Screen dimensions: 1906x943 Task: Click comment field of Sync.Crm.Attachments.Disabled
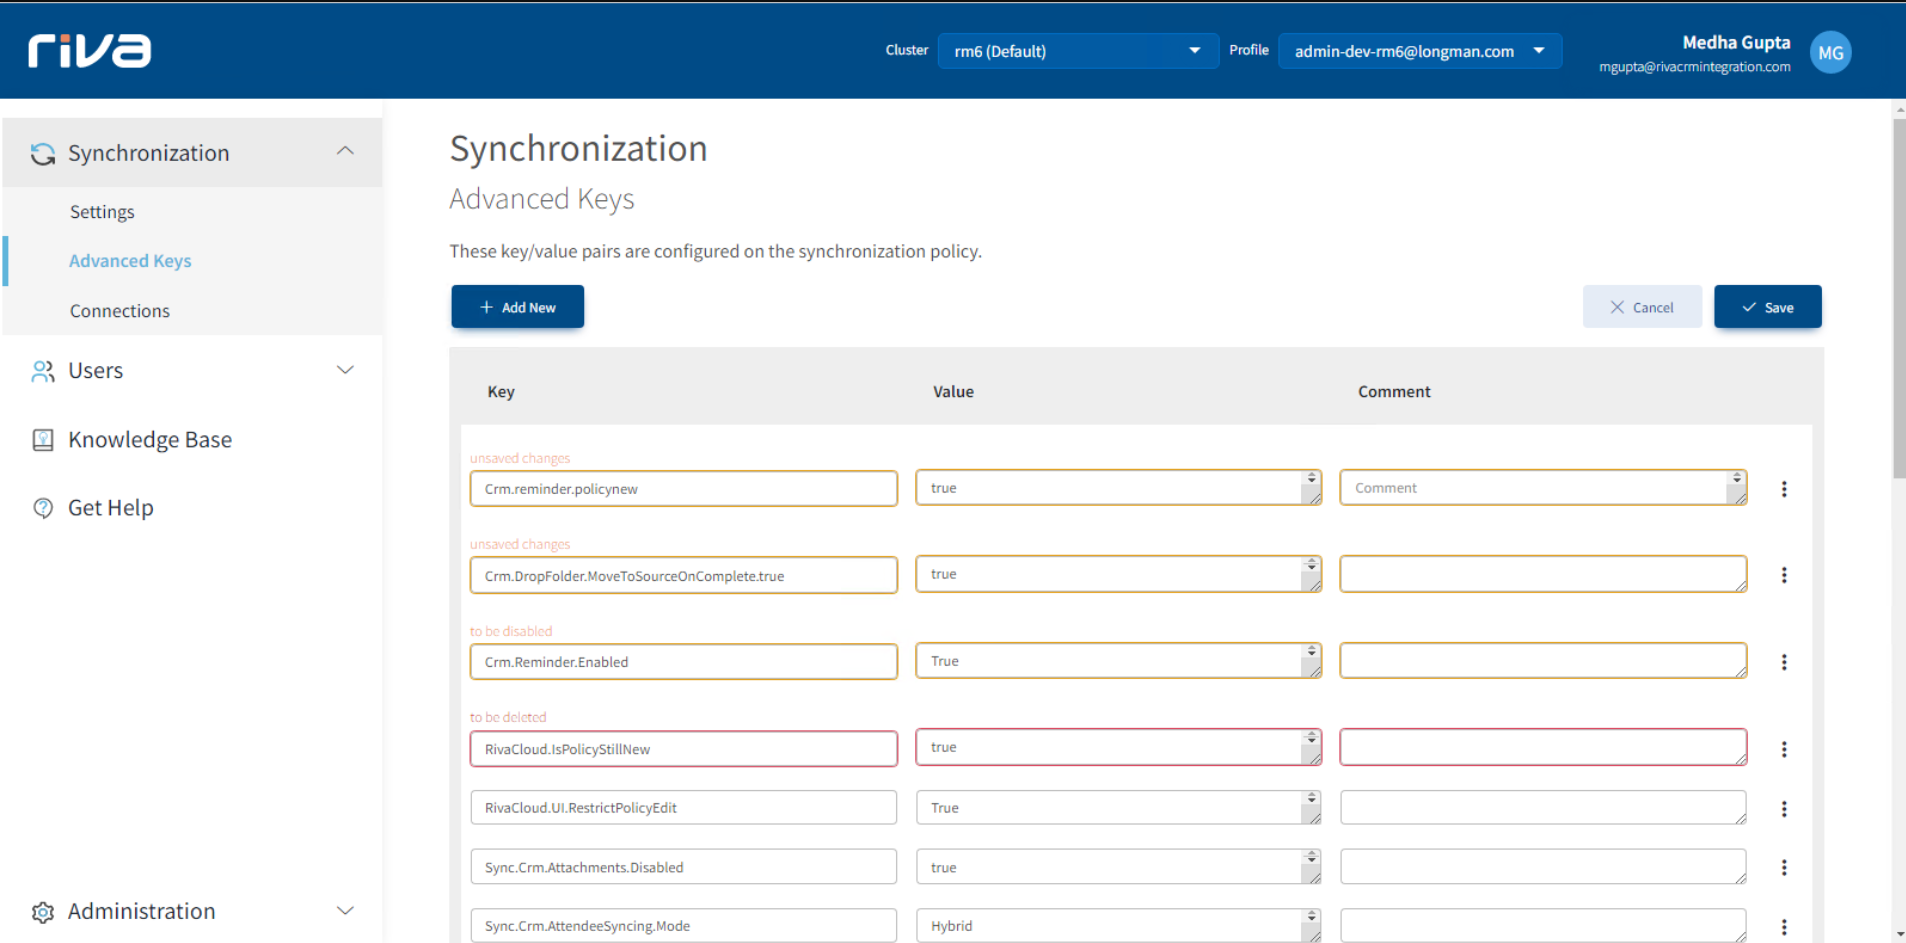point(1543,867)
